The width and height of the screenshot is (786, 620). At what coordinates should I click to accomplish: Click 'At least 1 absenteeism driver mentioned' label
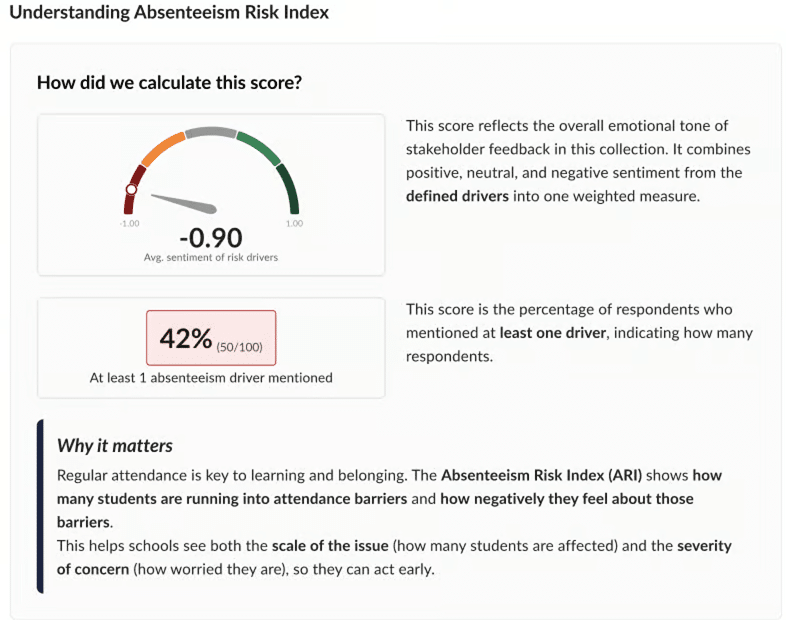pyautogui.click(x=210, y=378)
